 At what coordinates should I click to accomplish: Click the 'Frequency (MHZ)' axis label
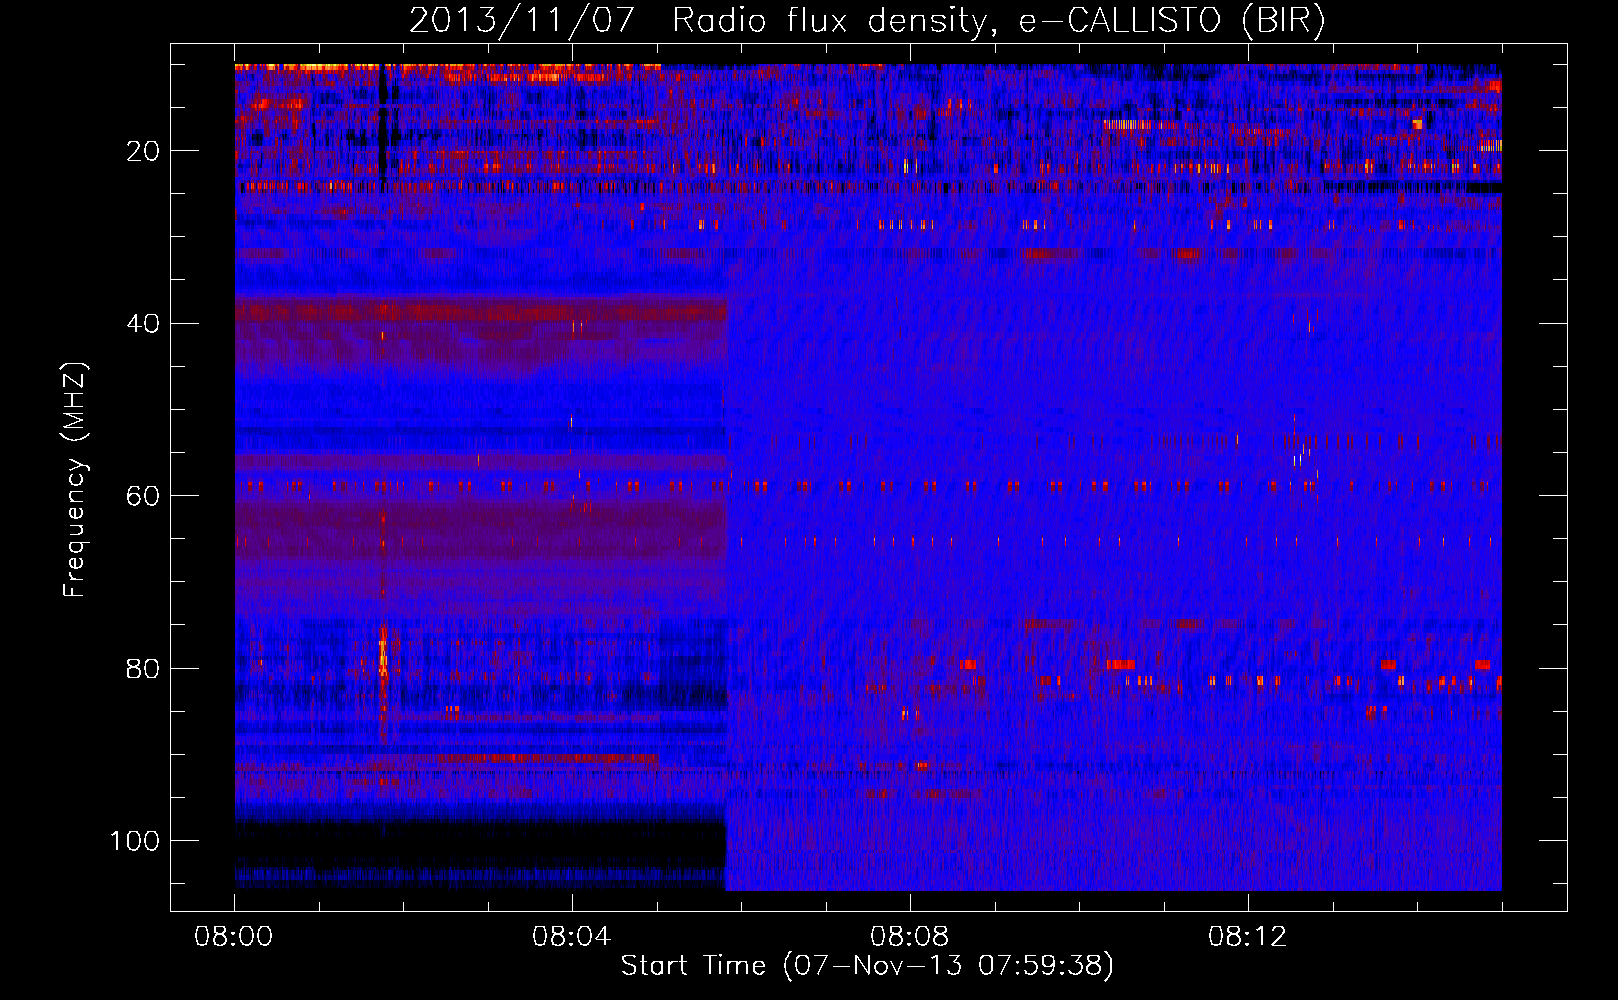pos(75,480)
